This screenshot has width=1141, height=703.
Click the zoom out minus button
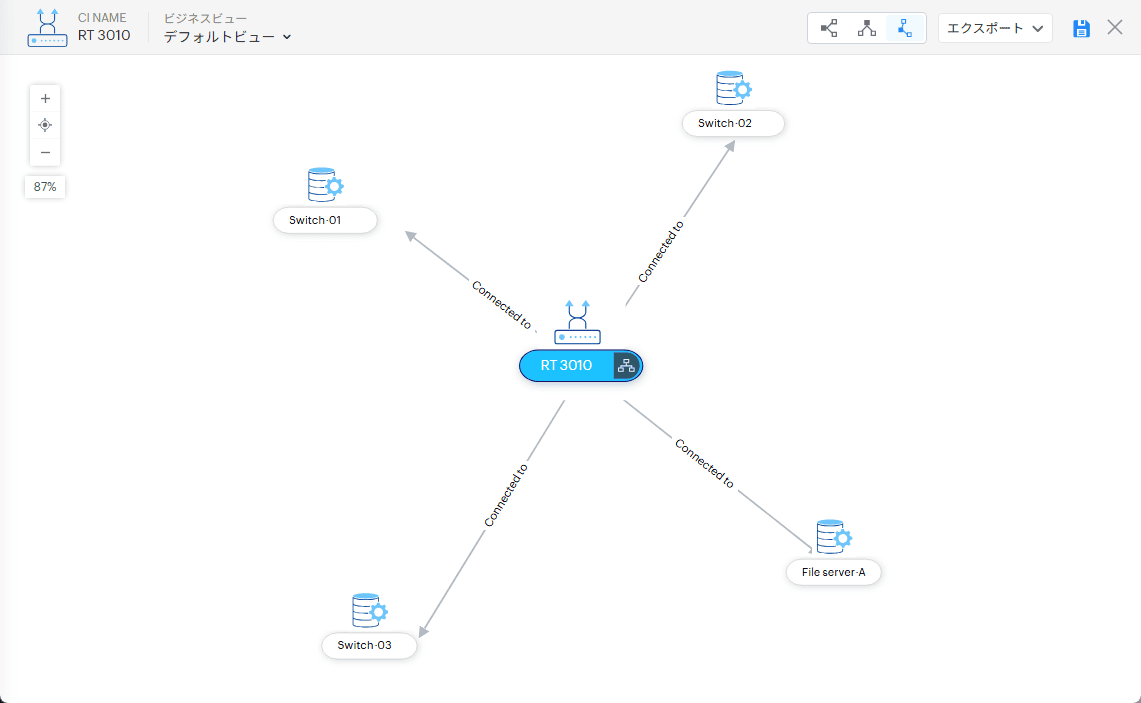45,152
